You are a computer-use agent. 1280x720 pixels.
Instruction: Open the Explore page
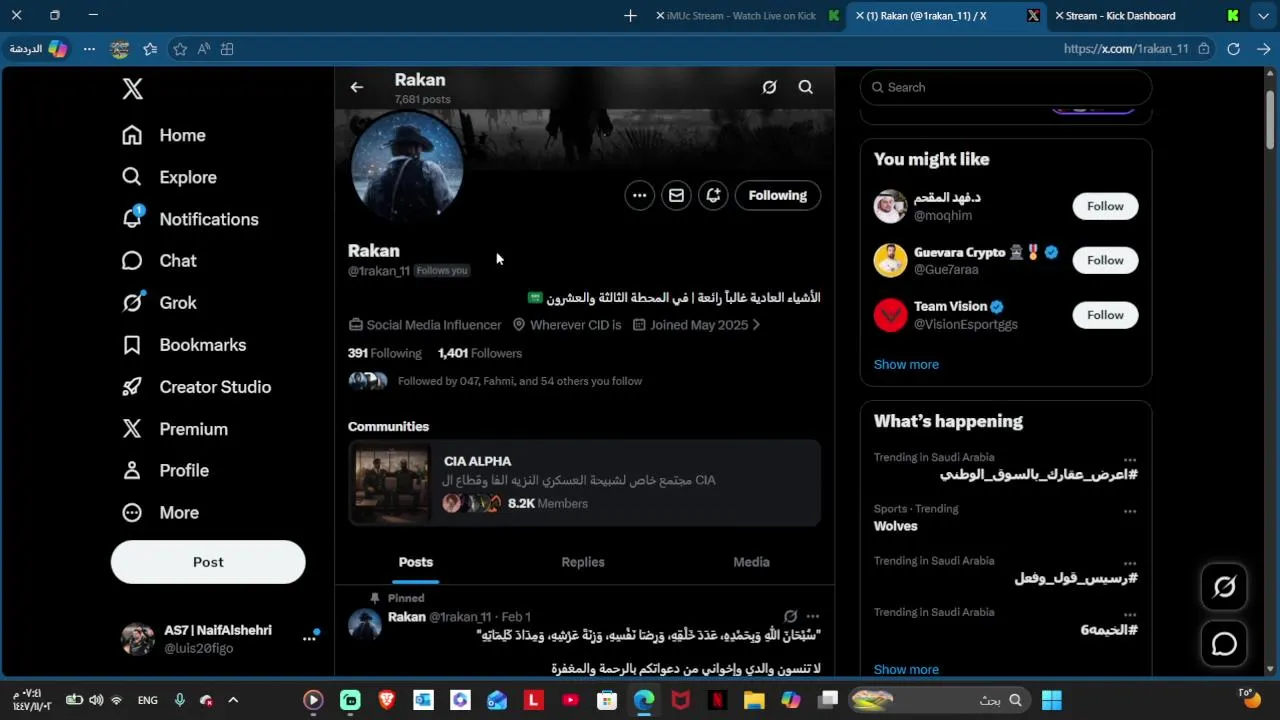click(x=169, y=177)
